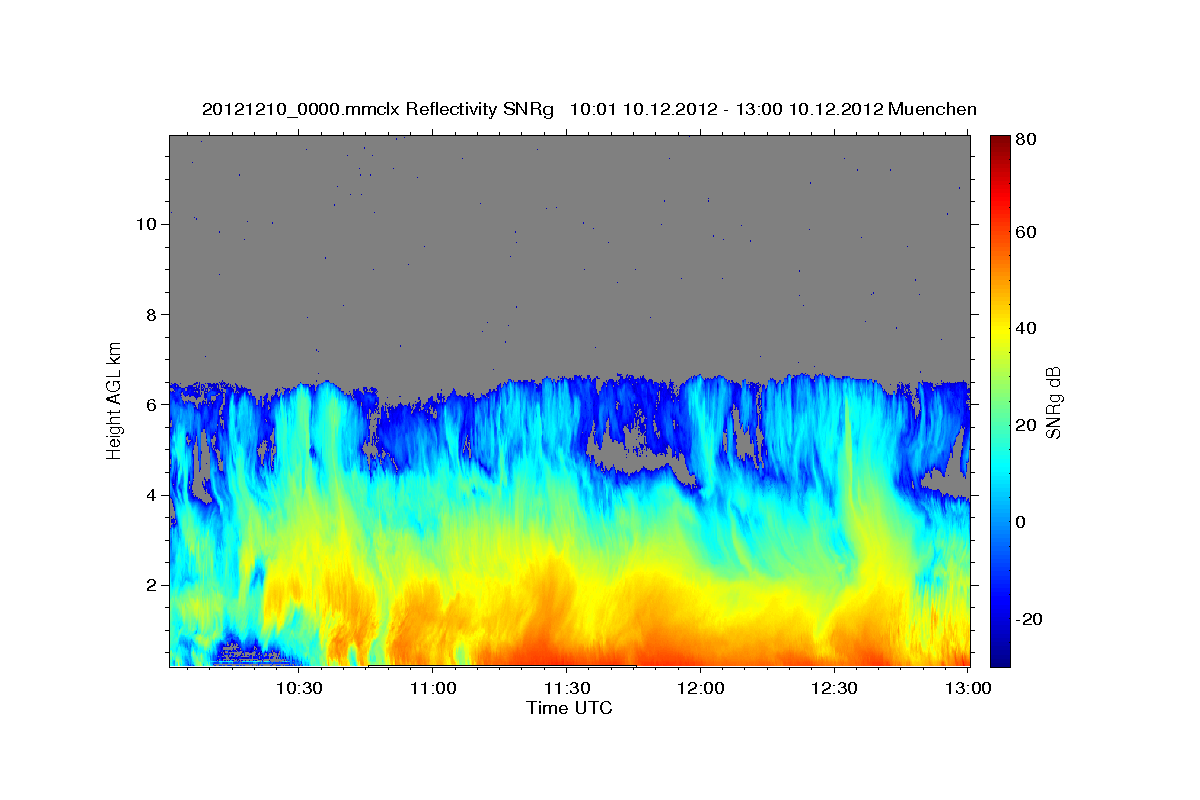This screenshot has height=800, width=1200.
Task: Click the 'Time UTC' axis label
Action: coord(569,708)
